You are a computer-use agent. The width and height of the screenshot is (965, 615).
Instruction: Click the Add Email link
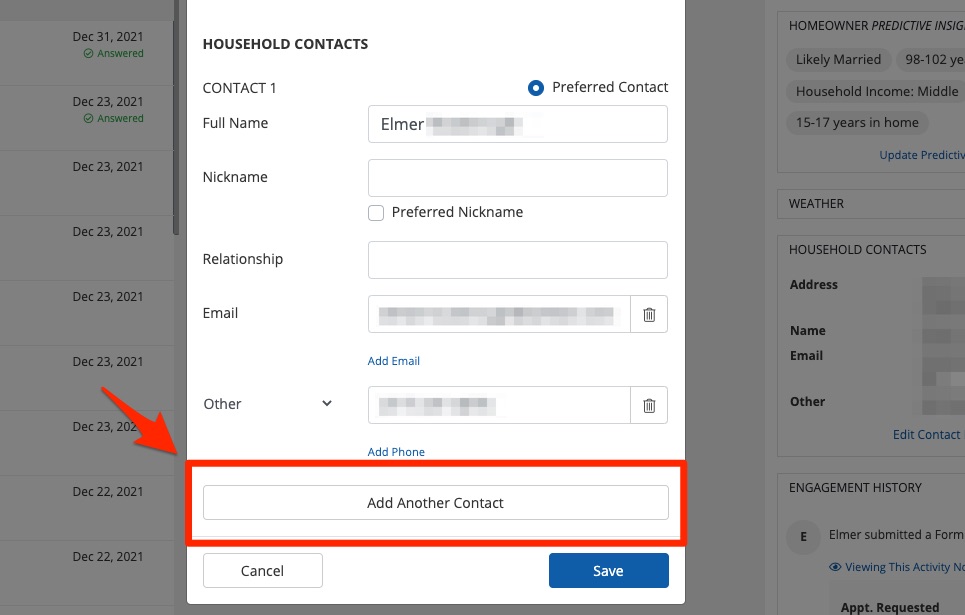pyautogui.click(x=393, y=360)
